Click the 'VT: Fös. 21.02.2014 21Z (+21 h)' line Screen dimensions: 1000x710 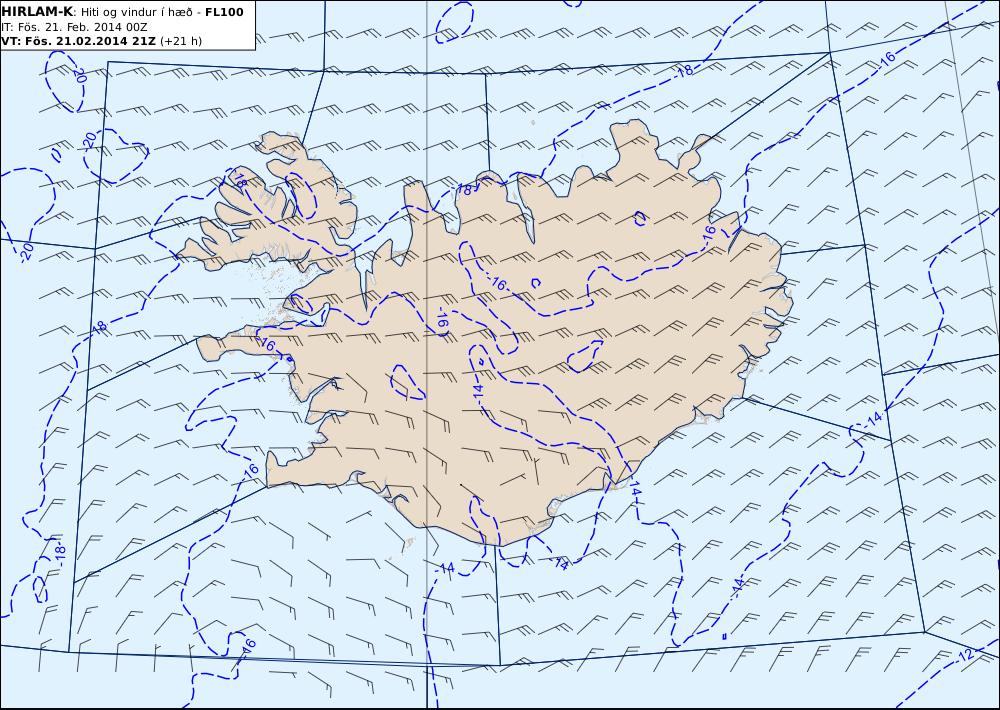click(102, 41)
